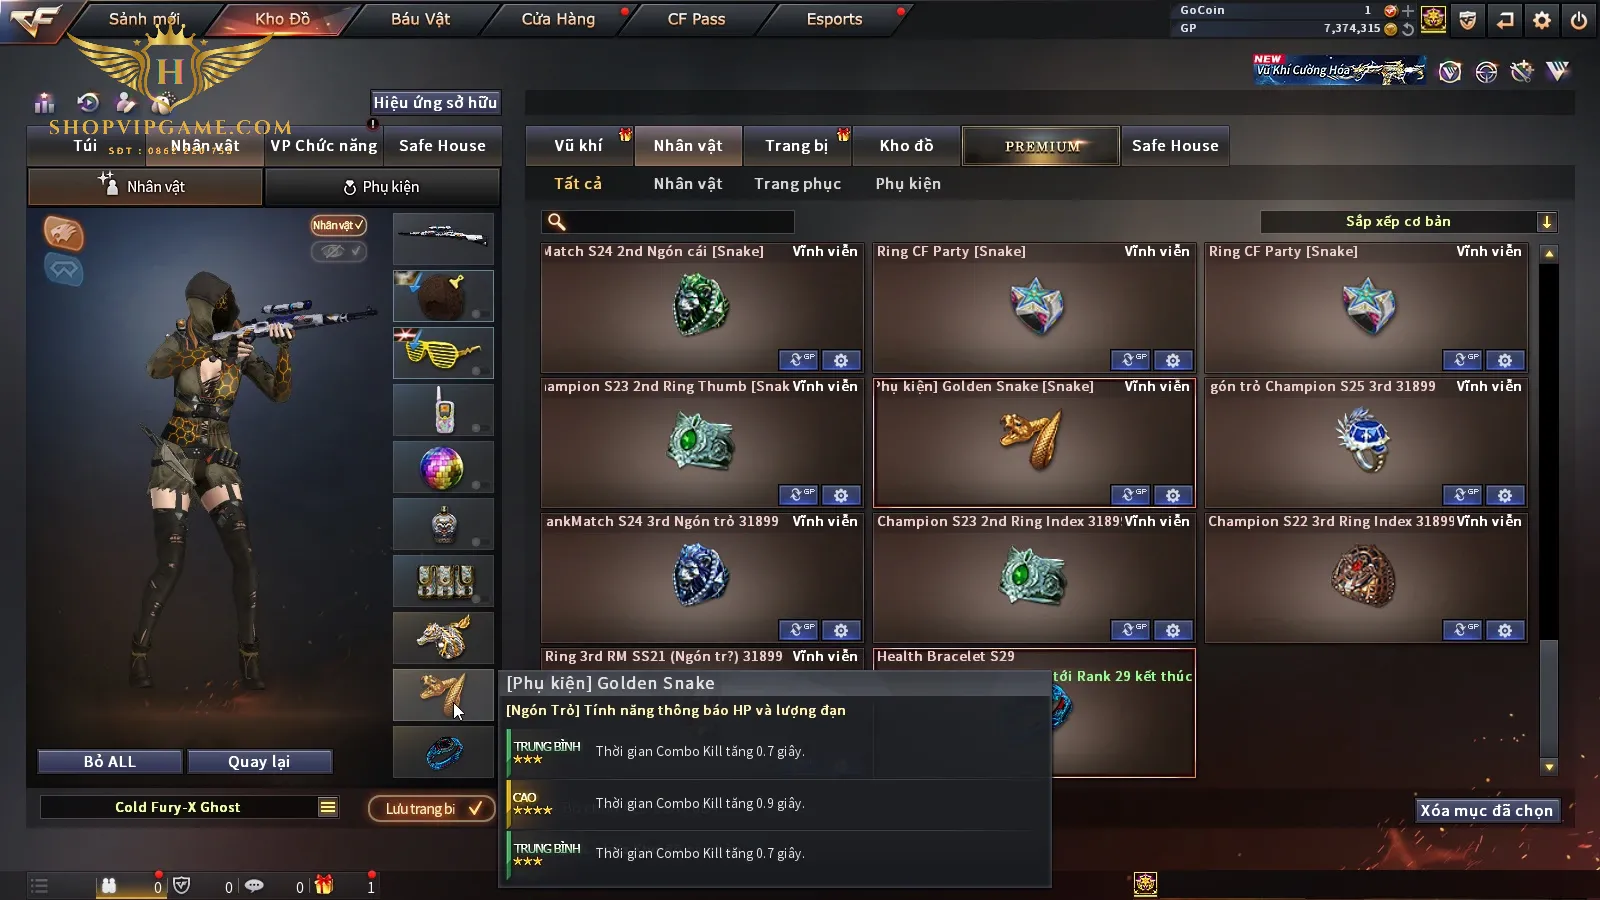Open gear settings on Golden Snake item
1600x900 pixels.
pyautogui.click(x=1173, y=495)
